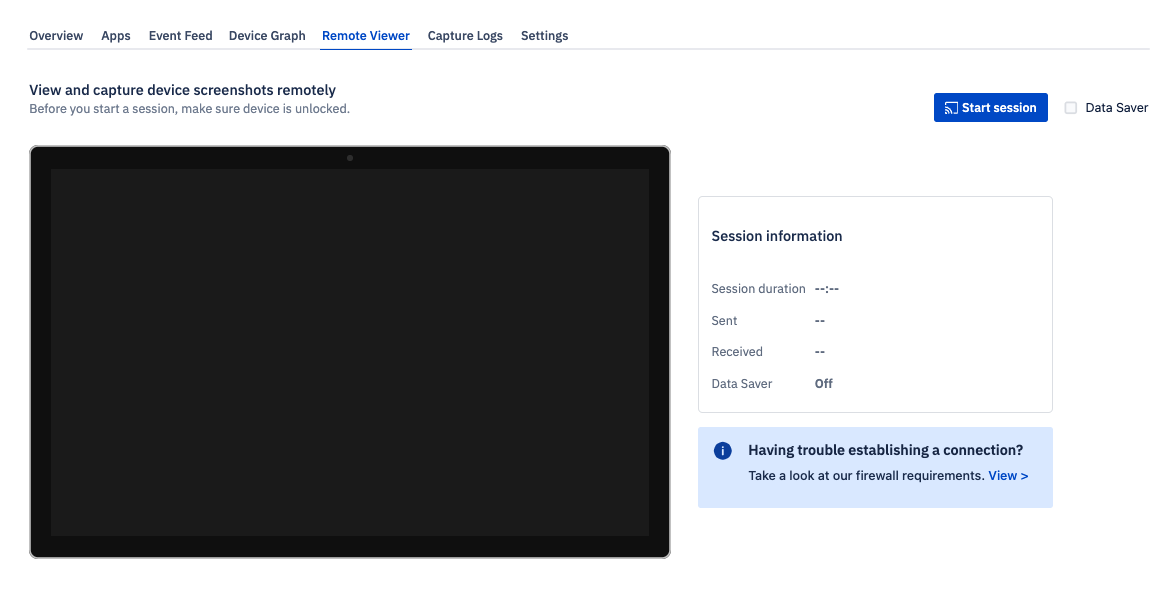
Task: Click the cast icon on Start session button
Action: coord(948,107)
